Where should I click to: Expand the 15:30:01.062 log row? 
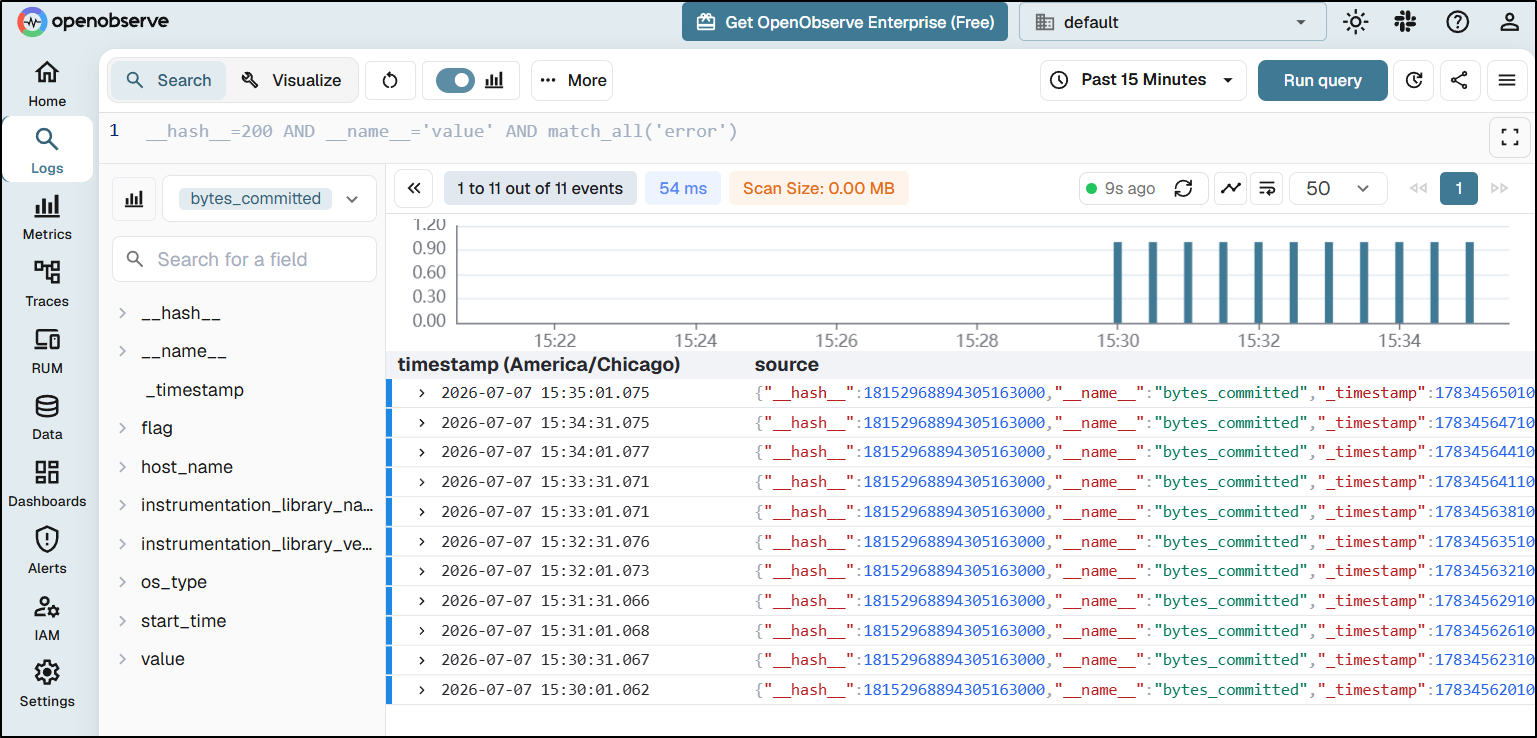tap(422, 690)
